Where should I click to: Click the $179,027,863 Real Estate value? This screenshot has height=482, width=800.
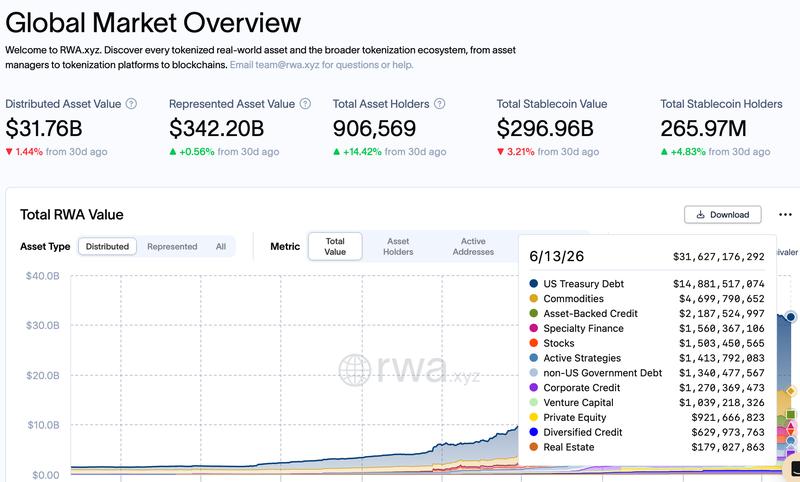coord(728,447)
